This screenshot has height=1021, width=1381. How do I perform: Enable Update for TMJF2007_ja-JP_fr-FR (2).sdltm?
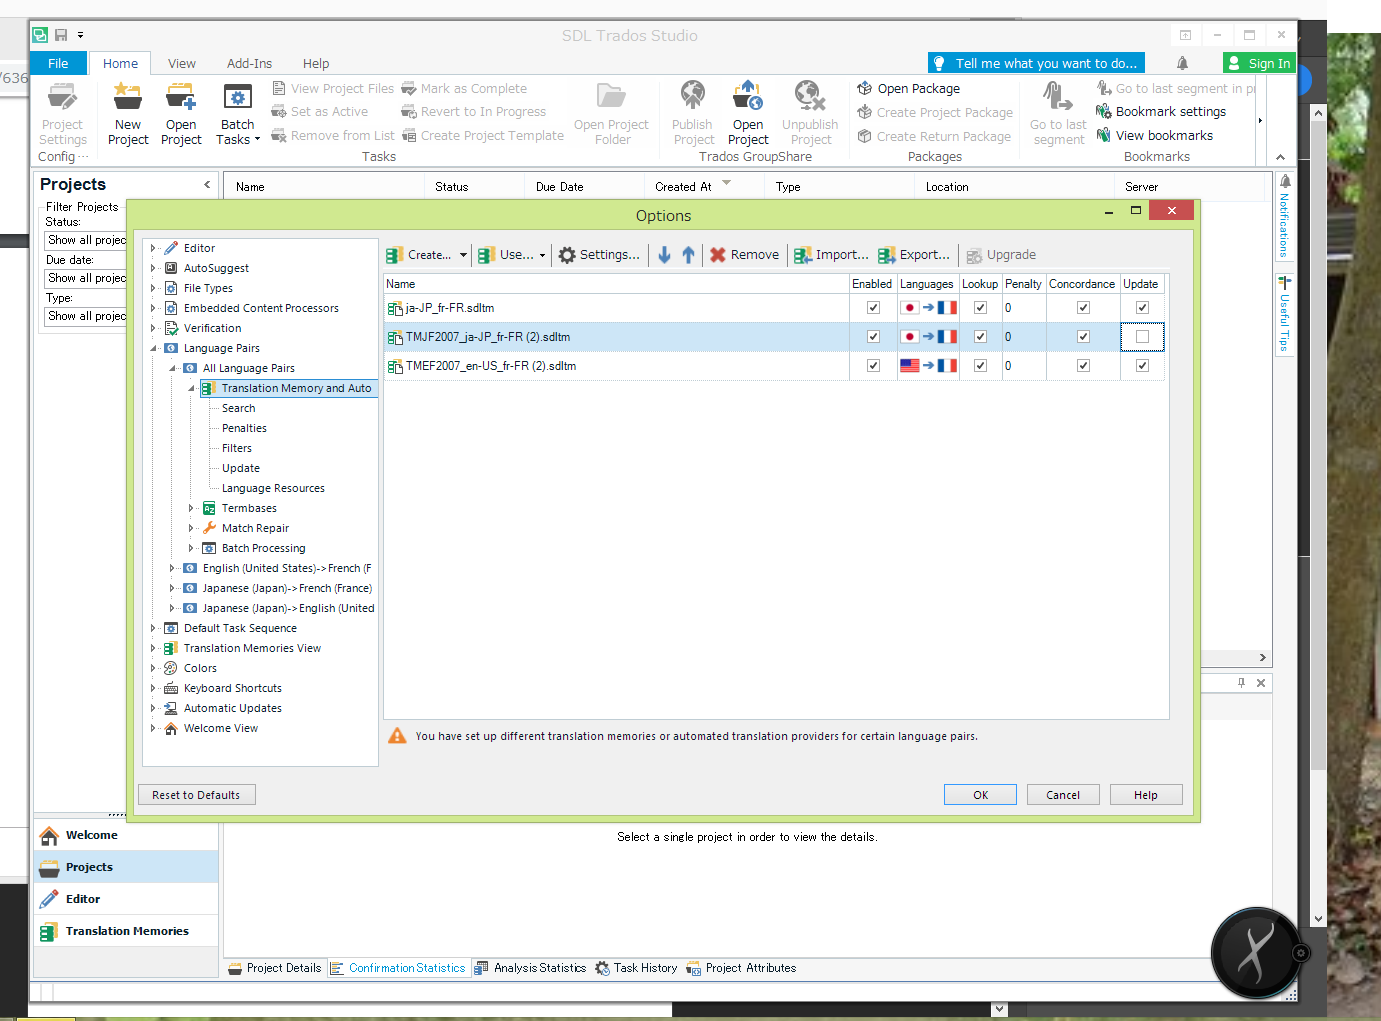click(1142, 337)
